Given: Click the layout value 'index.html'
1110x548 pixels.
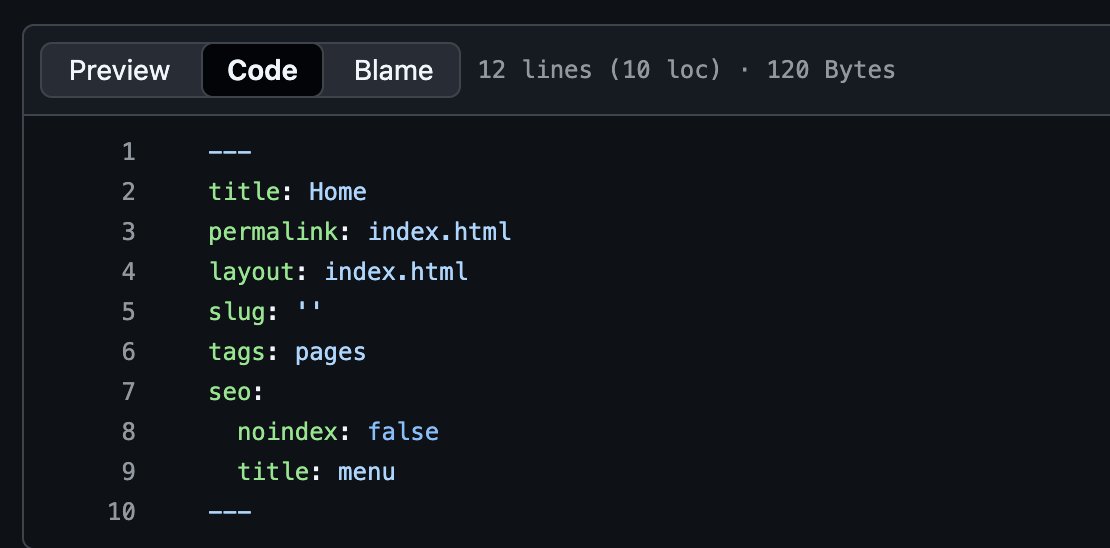Looking at the screenshot, I should click(396, 272).
